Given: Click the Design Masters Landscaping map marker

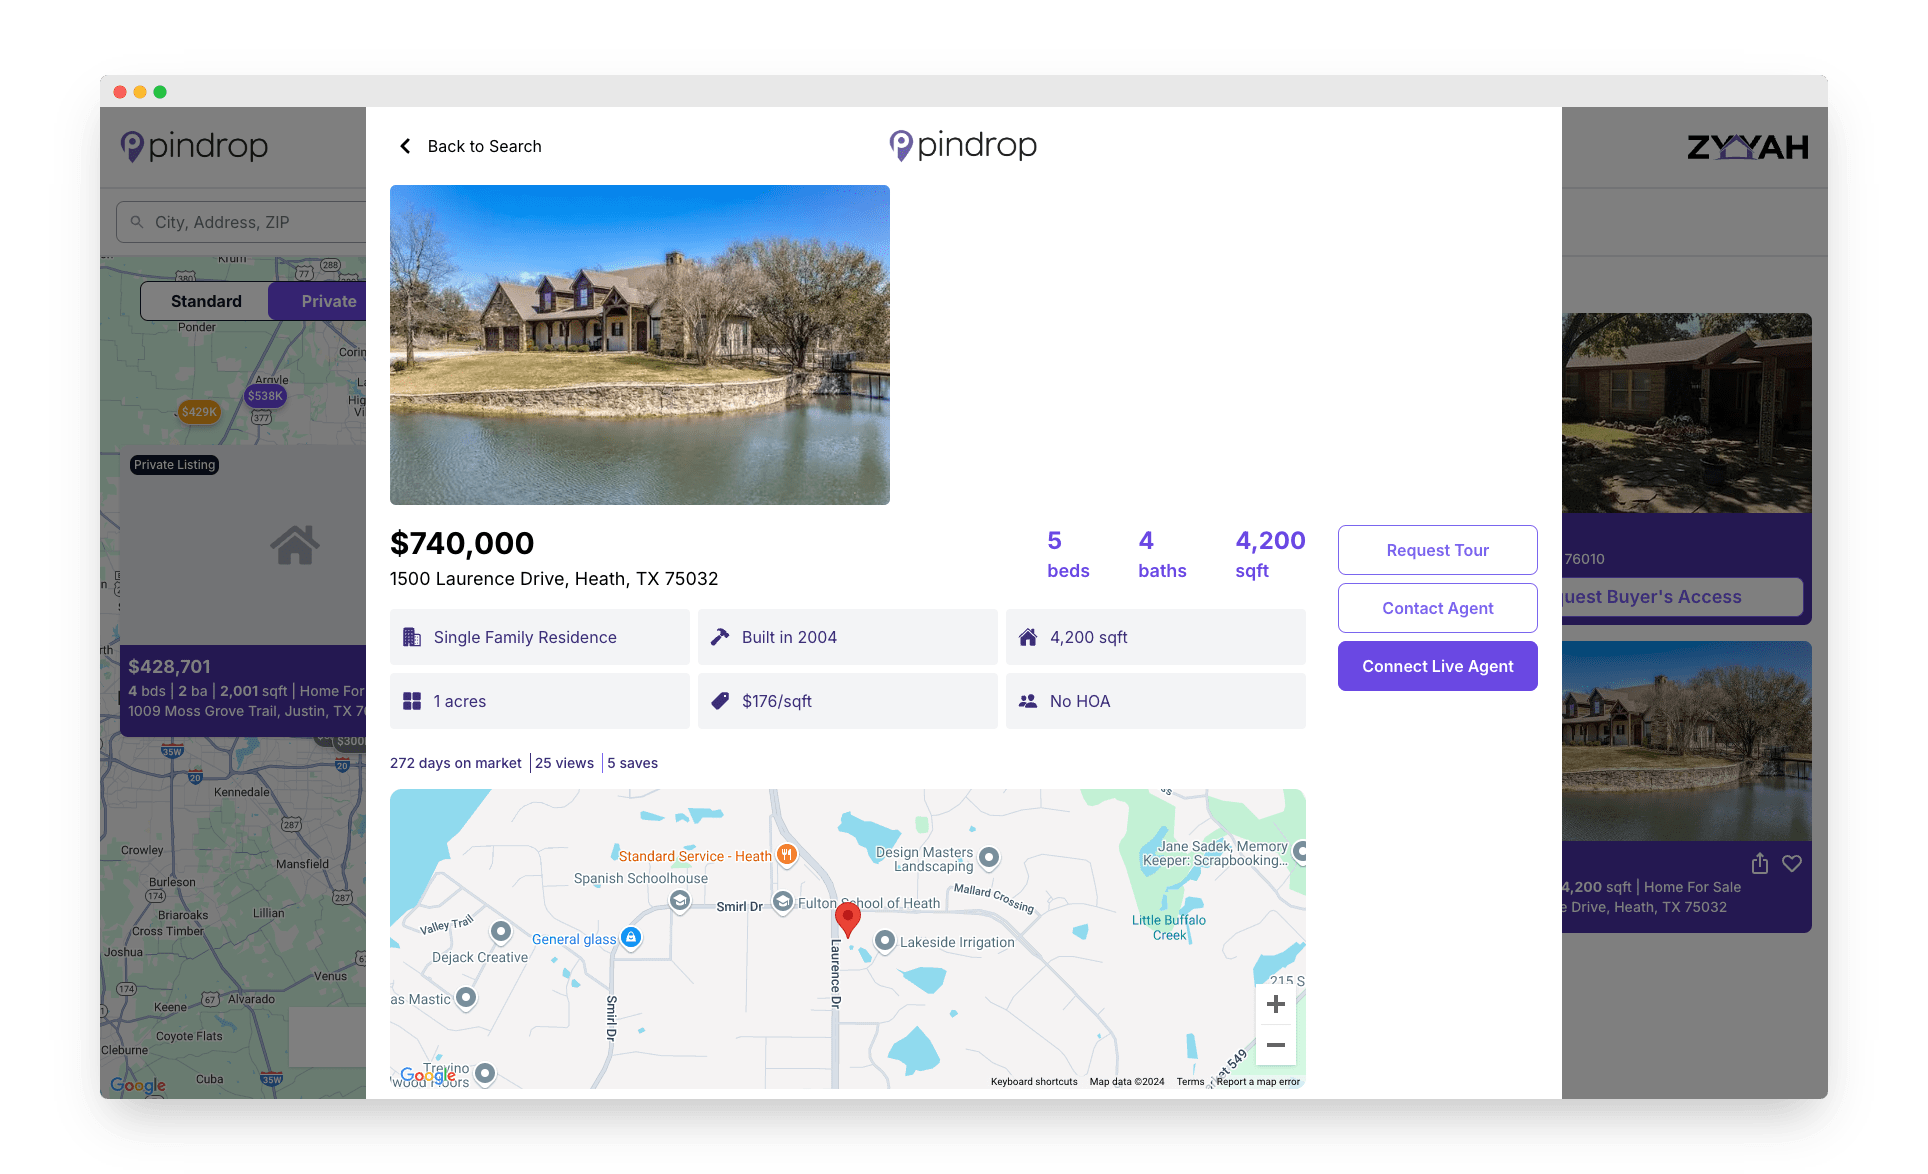Looking at the screenshot, I should pyautogui.click(x=989, y=857).
